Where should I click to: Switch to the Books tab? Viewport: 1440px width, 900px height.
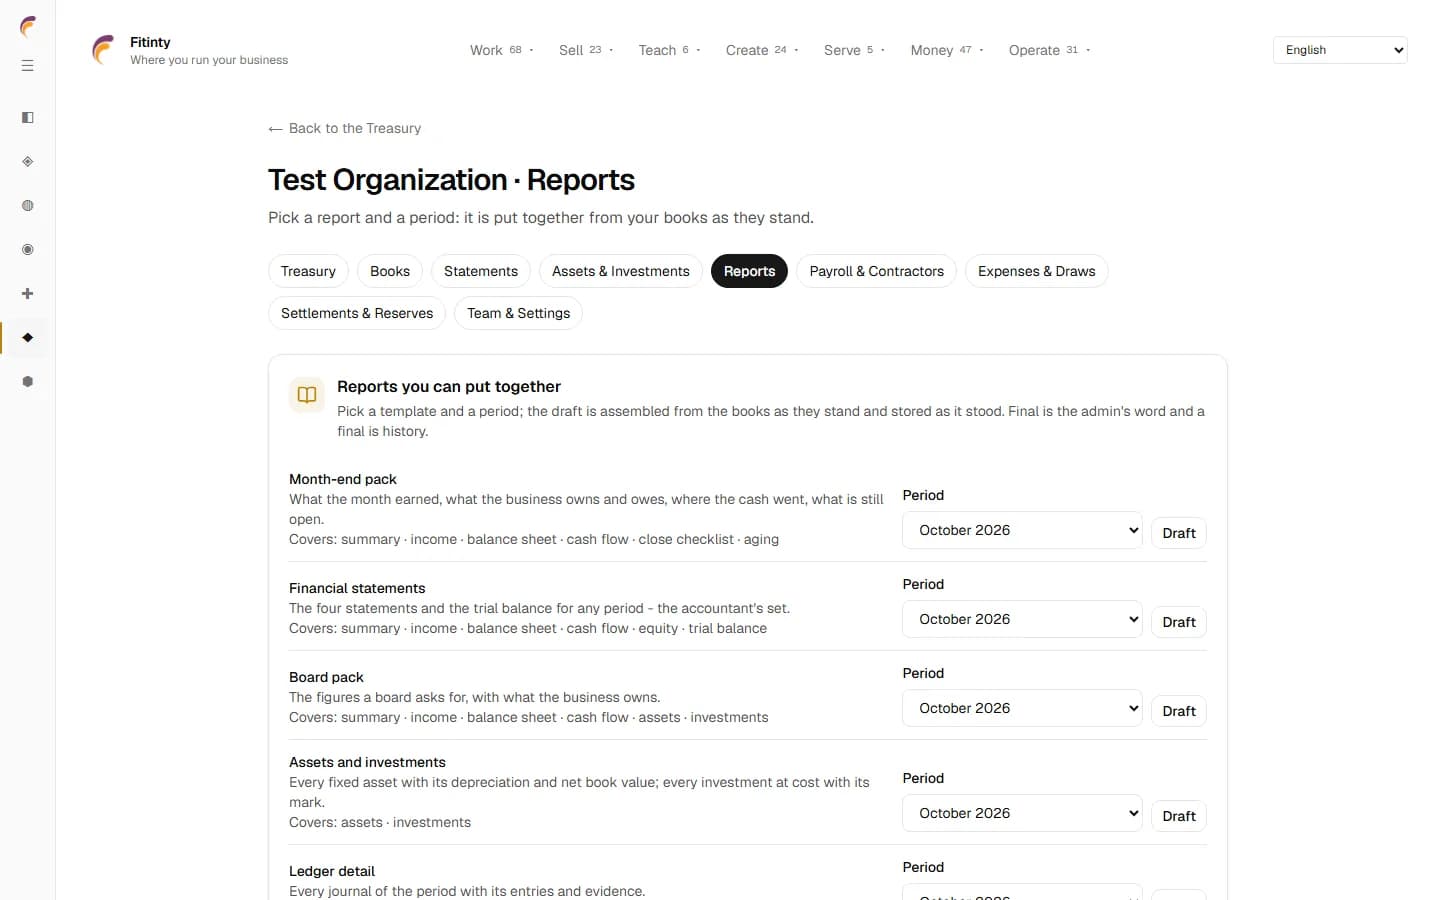(390, 271)
